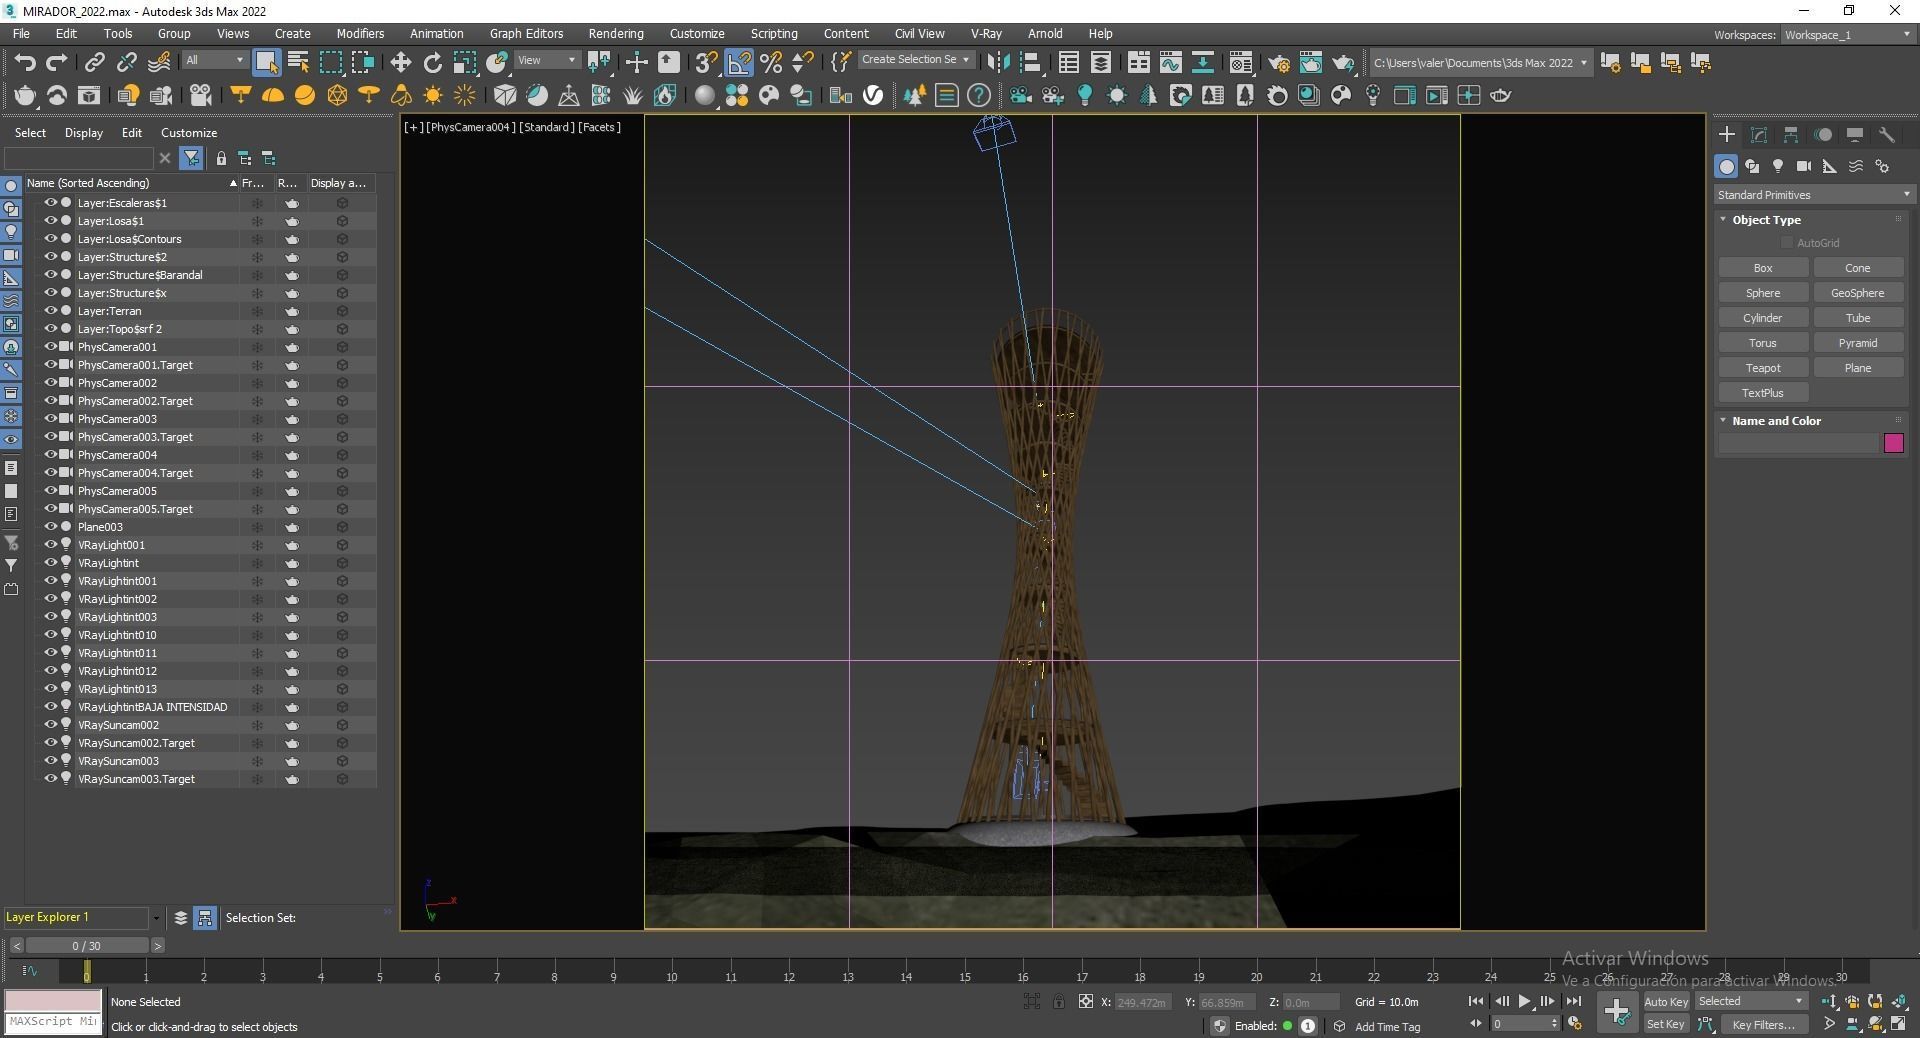The height and width of the screenshot is (1038, 1920).
Task: Open the Workspaces dropdown
Action: 1847,35
